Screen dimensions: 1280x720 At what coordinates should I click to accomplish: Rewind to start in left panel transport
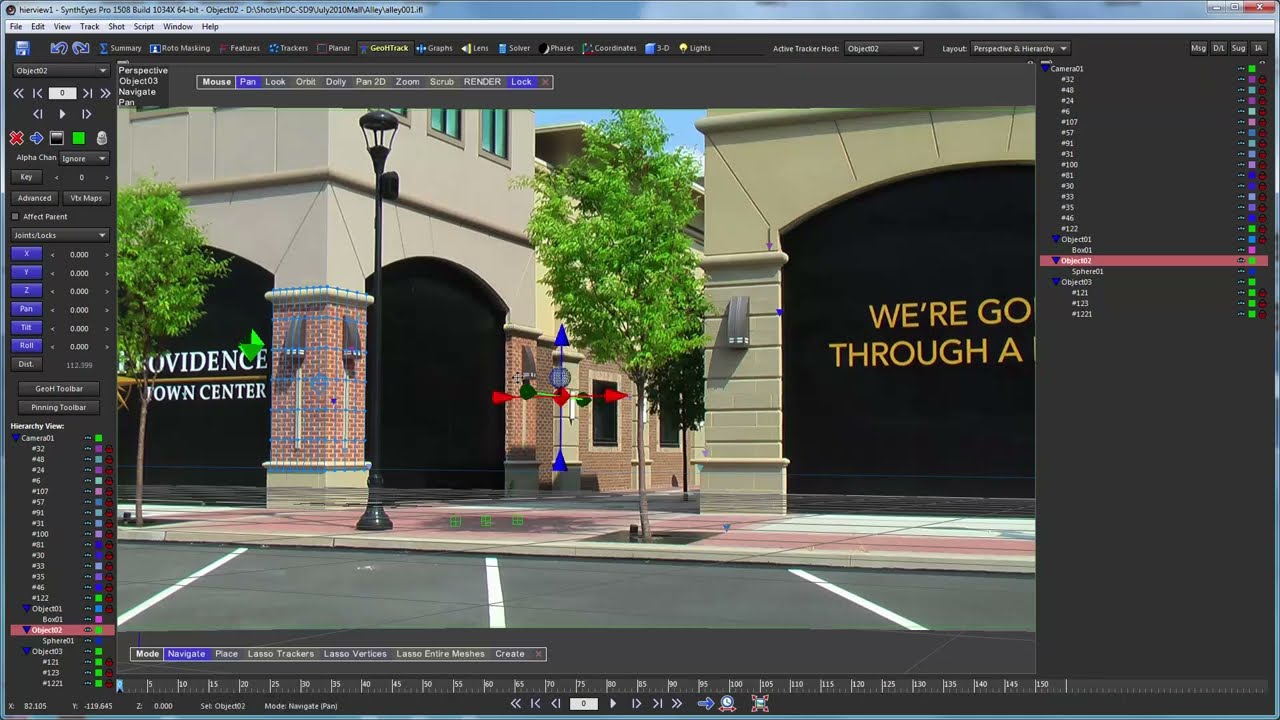[x=18, y=93]
